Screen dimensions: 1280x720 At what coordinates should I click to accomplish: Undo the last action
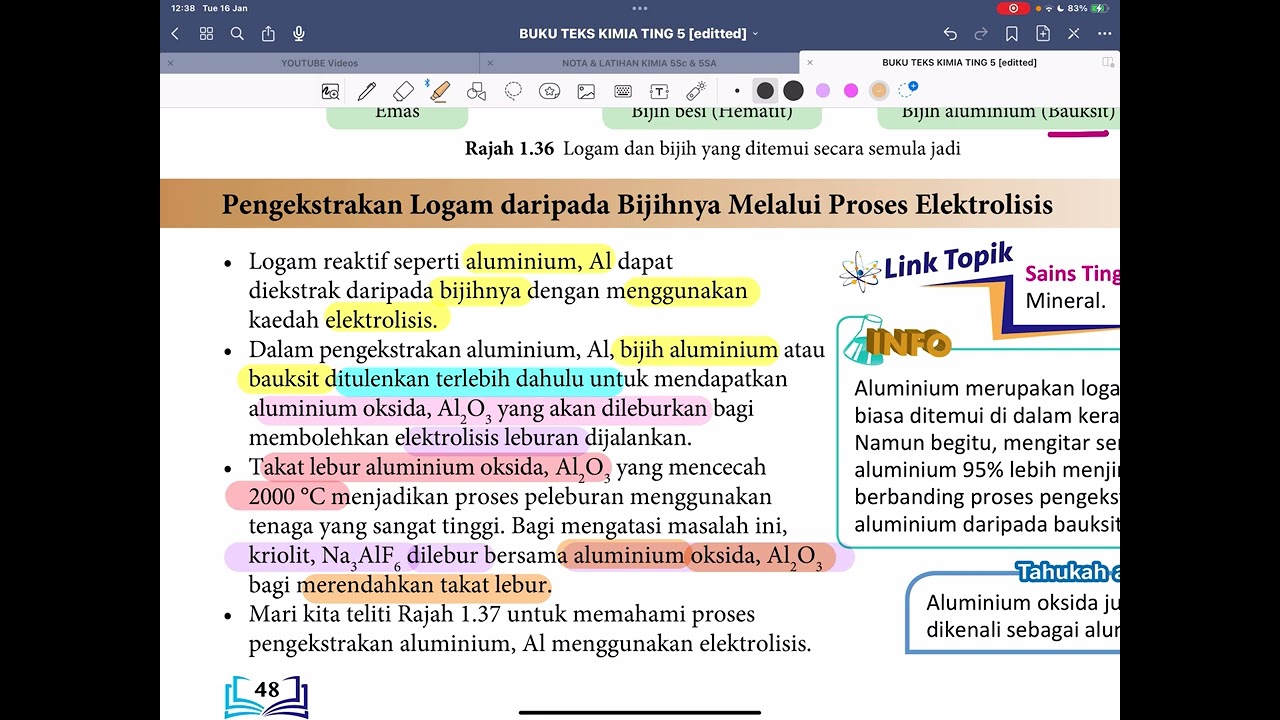(950, 33)
